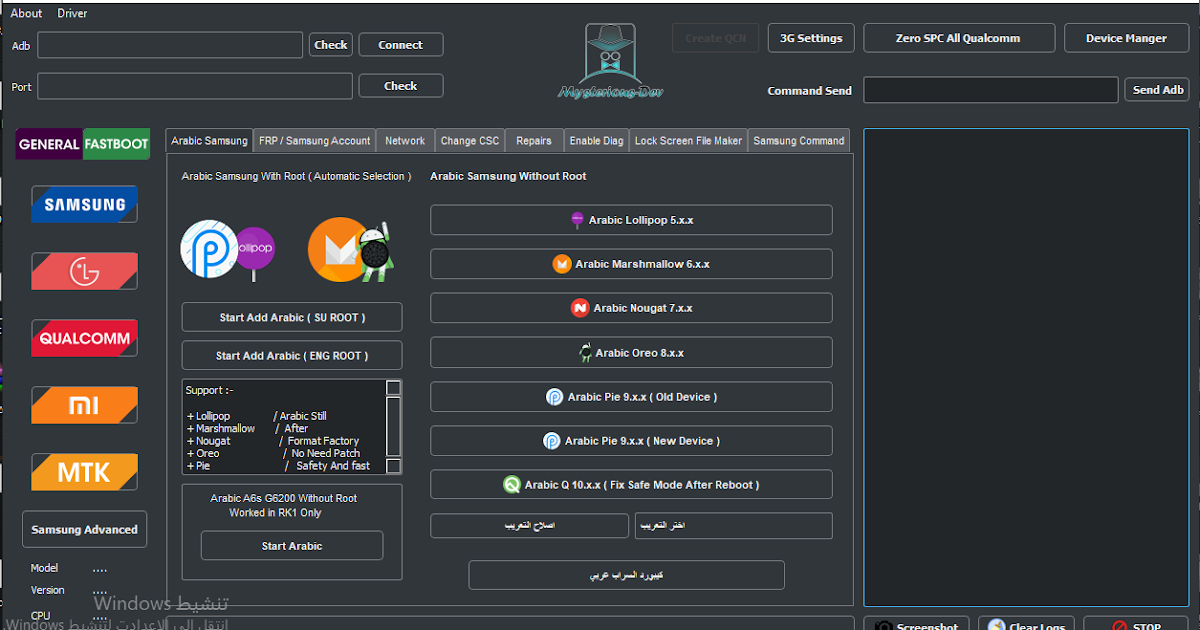Open the Xiaomi MI brand section
This screenshot has height=630, width=1200.
point(84,405)
